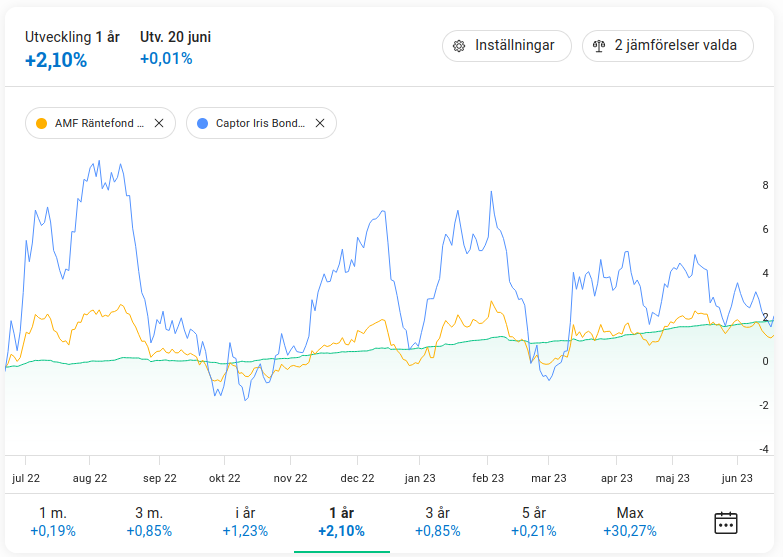Click the AMF Räntefond chip label
The image size is (783, 557).
click(98, 123)
